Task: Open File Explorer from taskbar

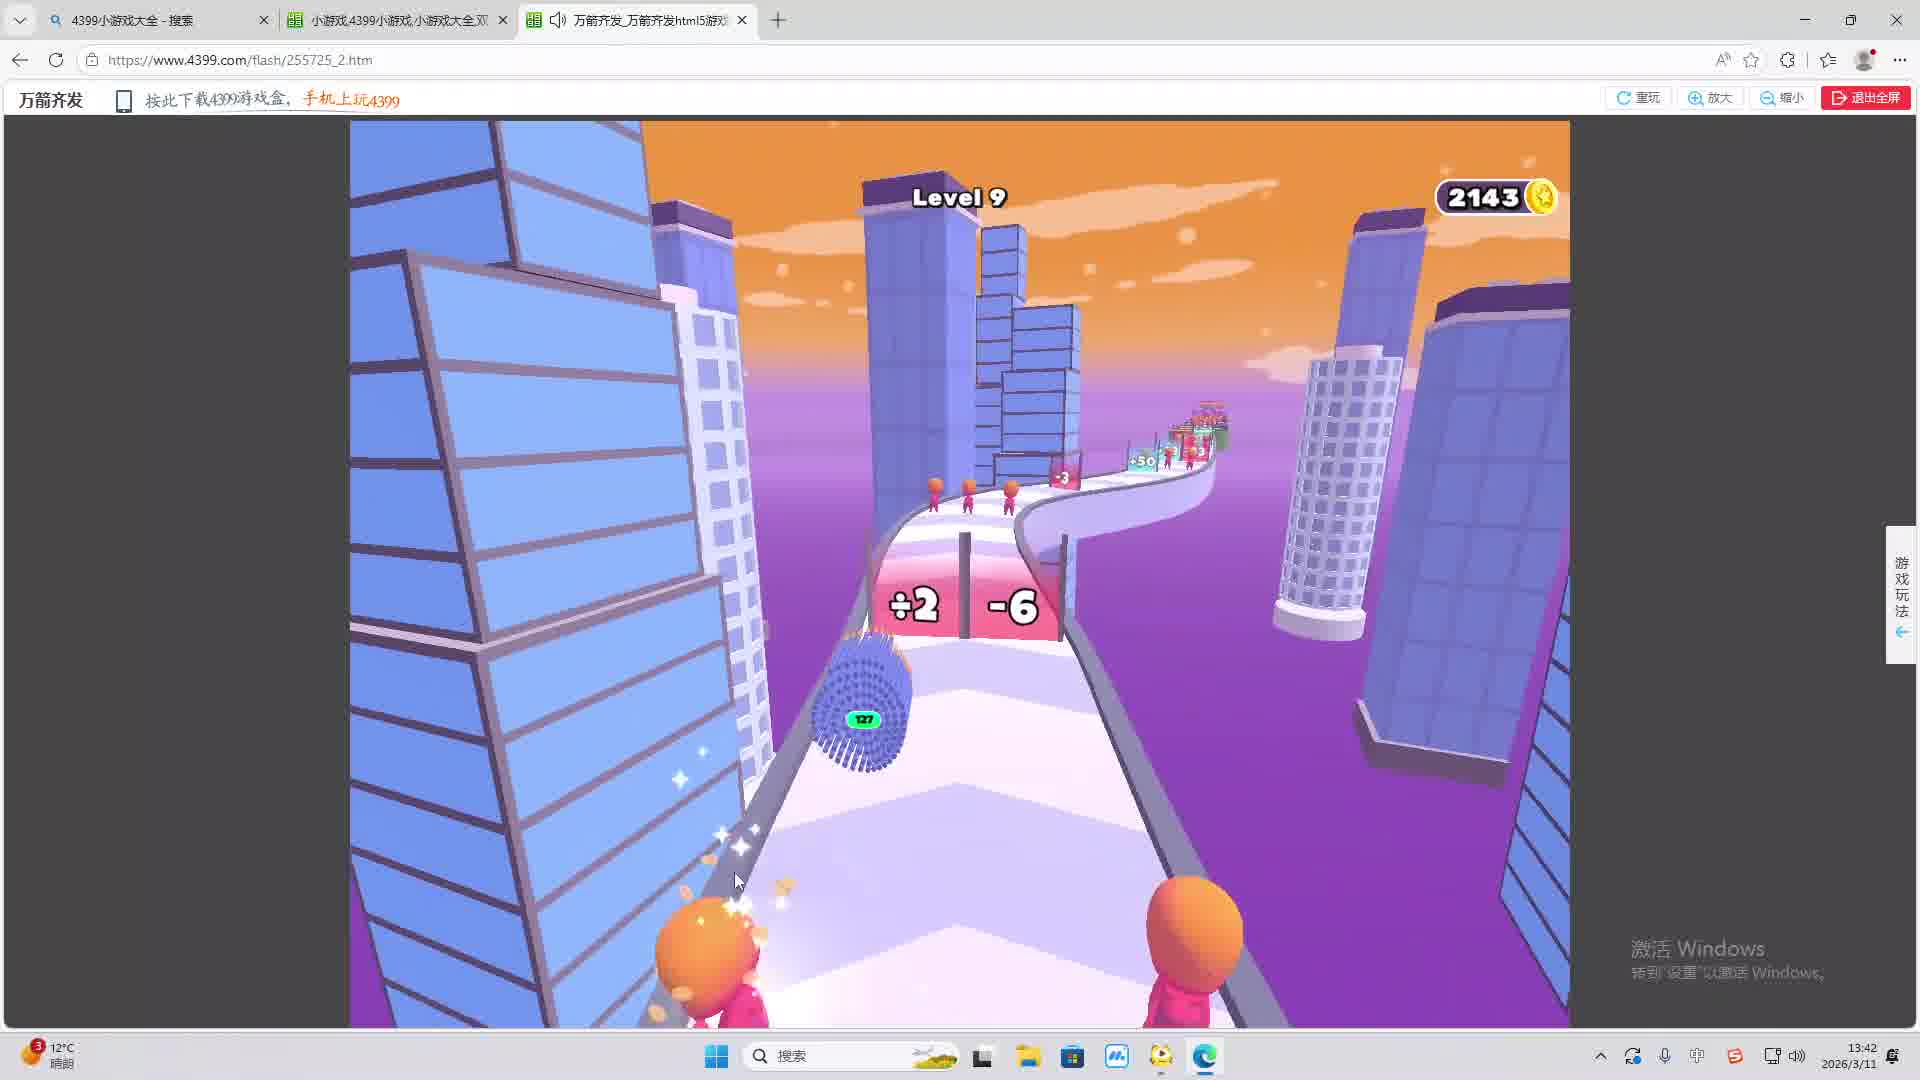Action: [x=1029, y=1056]
